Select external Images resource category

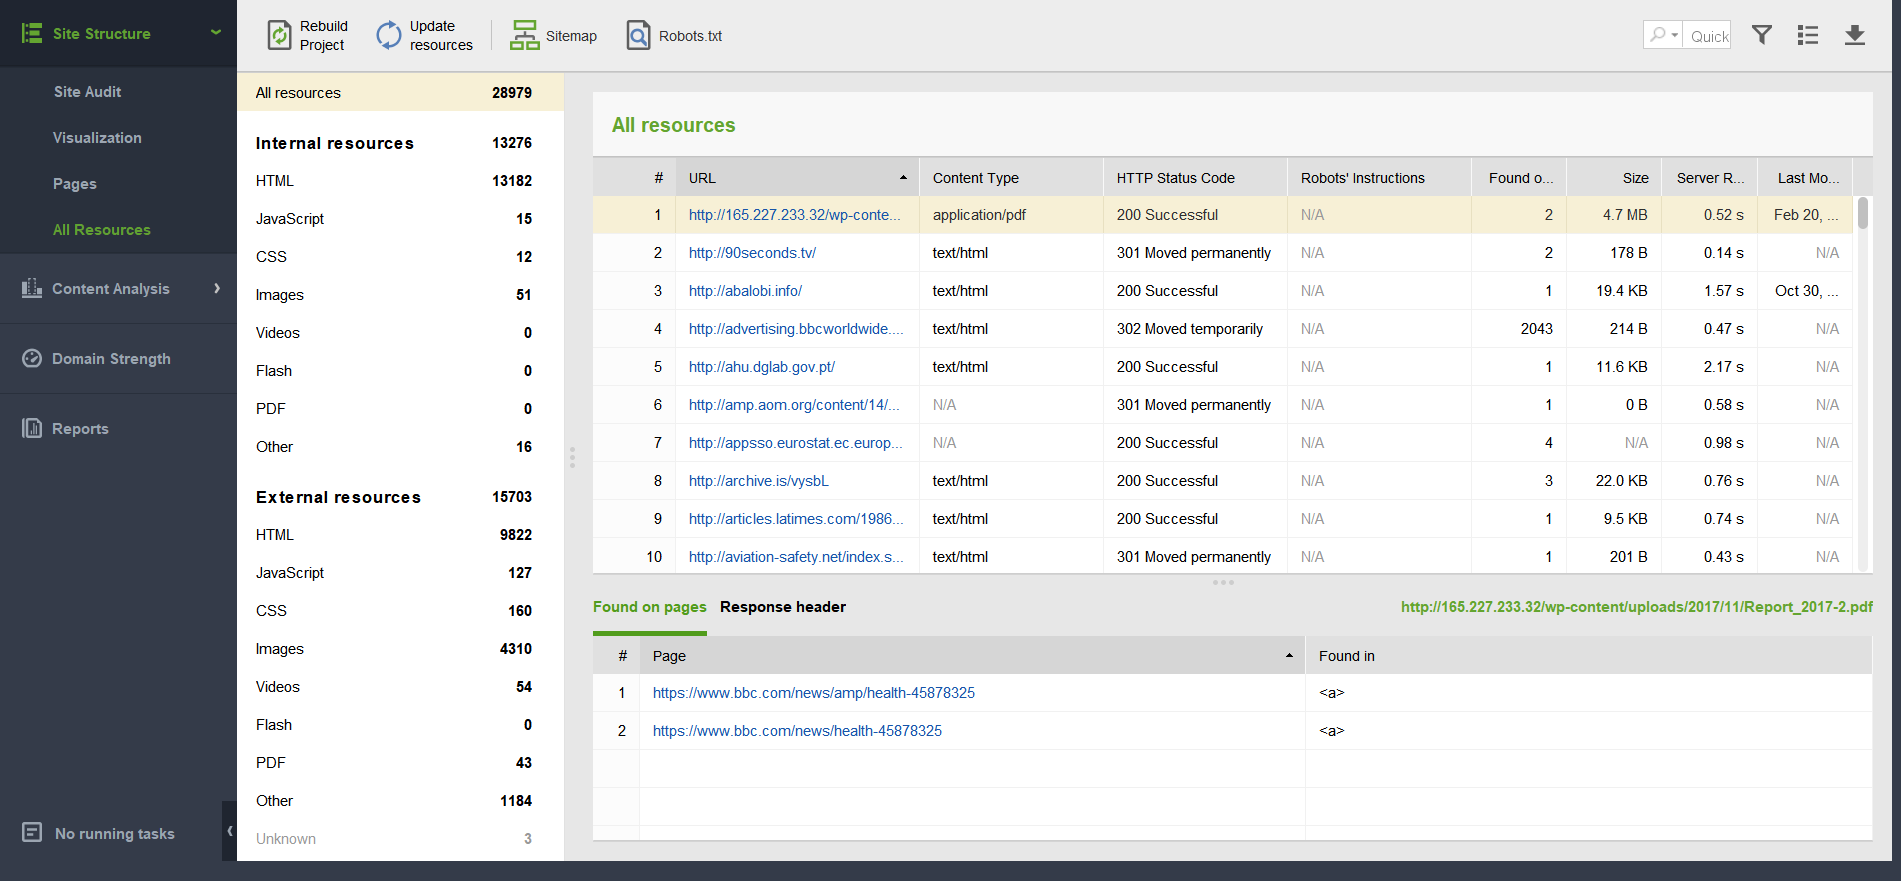click(280, 649)
